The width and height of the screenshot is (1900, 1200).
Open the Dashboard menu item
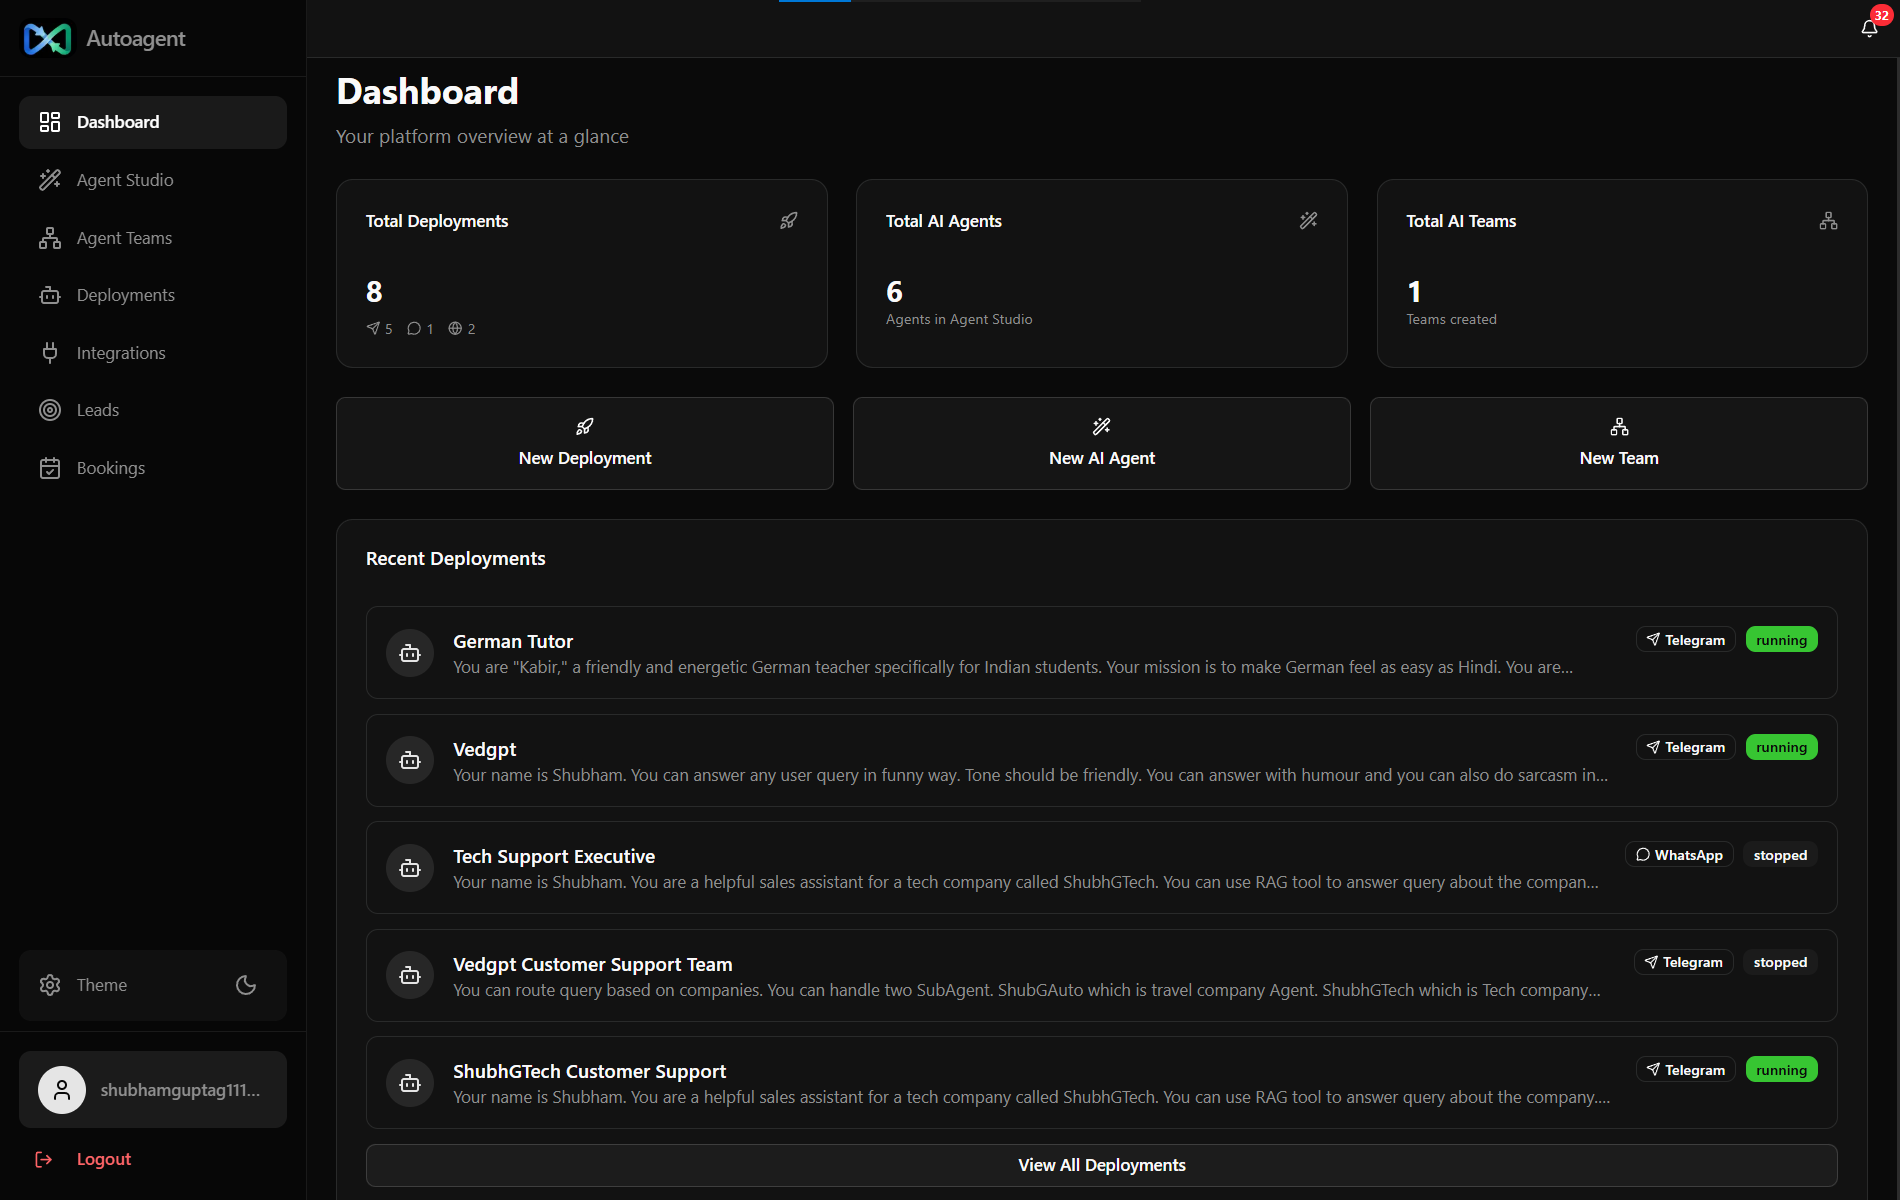[153, 122]
